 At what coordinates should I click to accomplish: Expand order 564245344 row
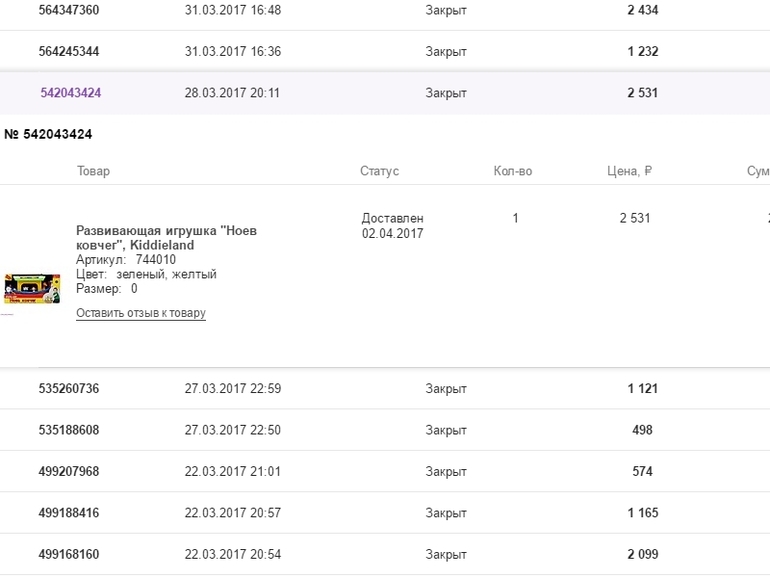(68, 51)
